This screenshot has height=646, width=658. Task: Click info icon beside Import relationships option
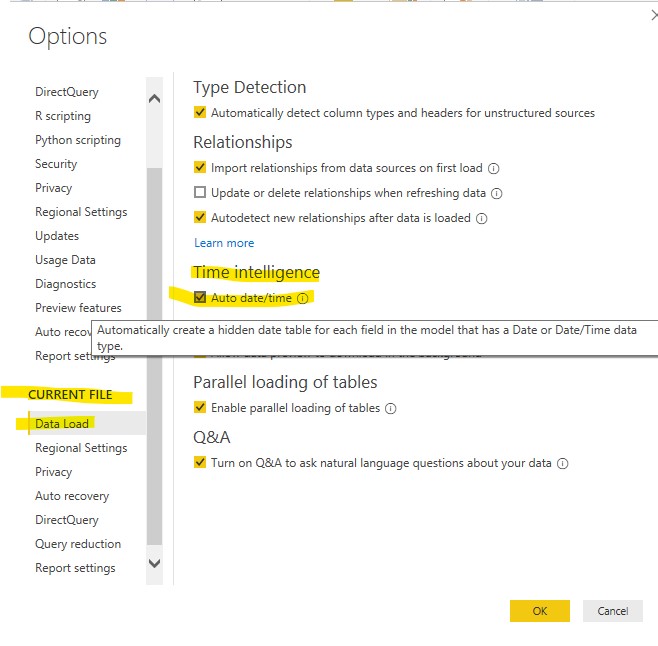pos(494,169)
